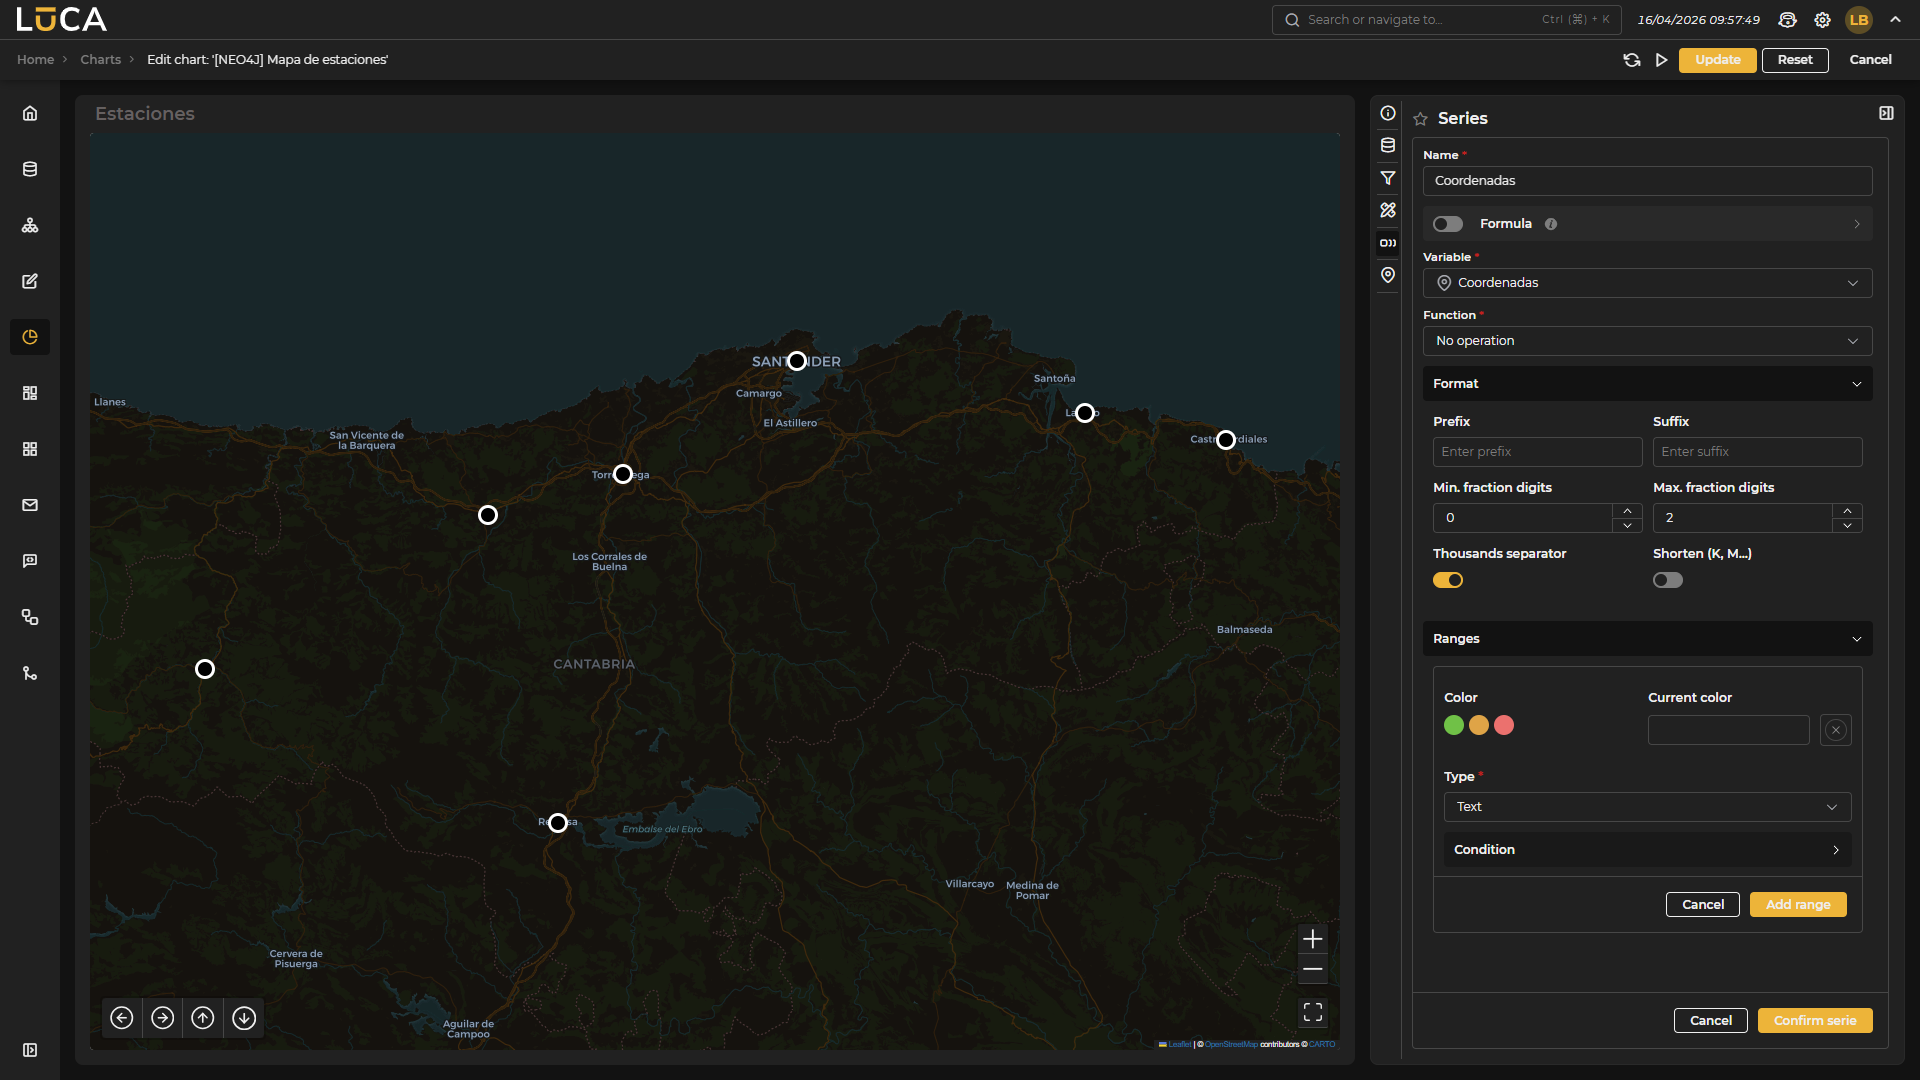Click Confirm serie button
The height and width of the screenshot is (1080, 1920).
point(1815,1021)
